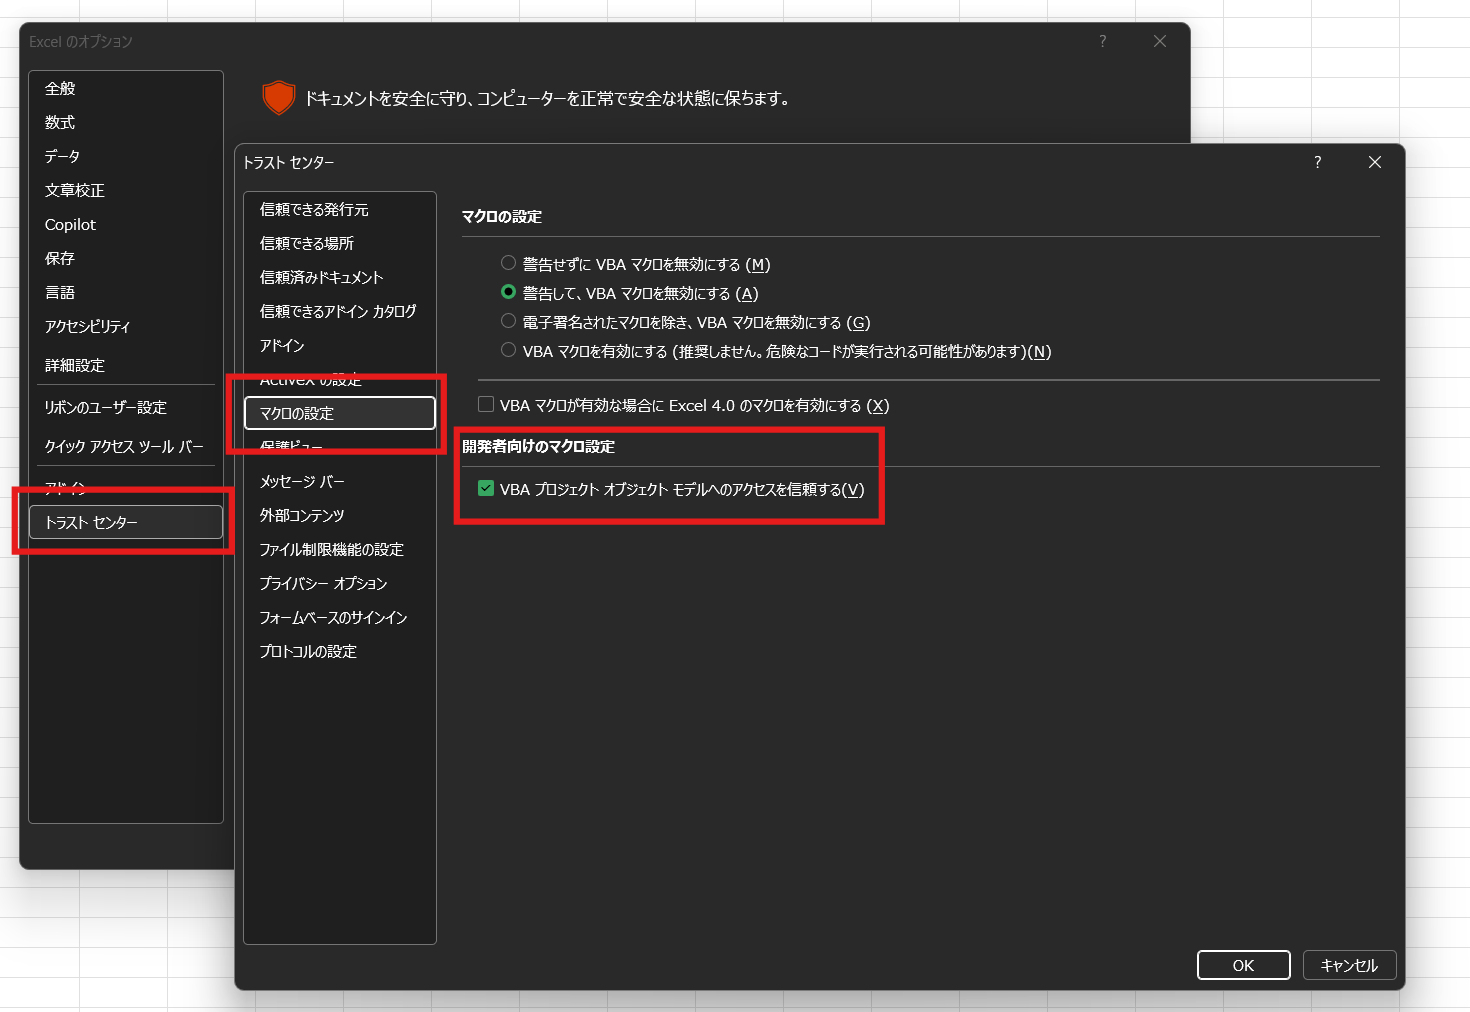This screenshot has width=1470, height=1012.
Task: Select 保存 in Excel options sidebar
Action: pos(126,258)
